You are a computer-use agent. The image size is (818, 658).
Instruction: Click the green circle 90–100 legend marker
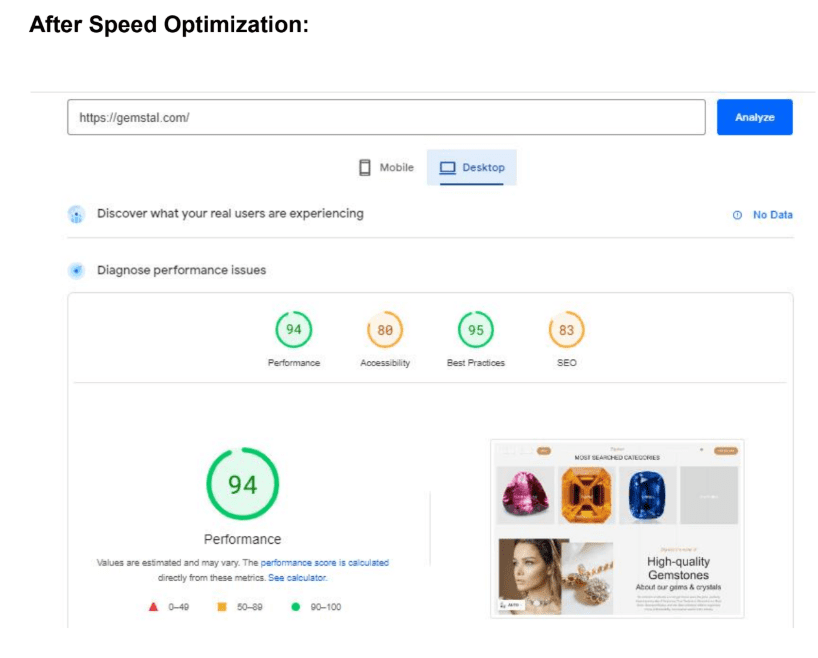click(x=295, y=607)
